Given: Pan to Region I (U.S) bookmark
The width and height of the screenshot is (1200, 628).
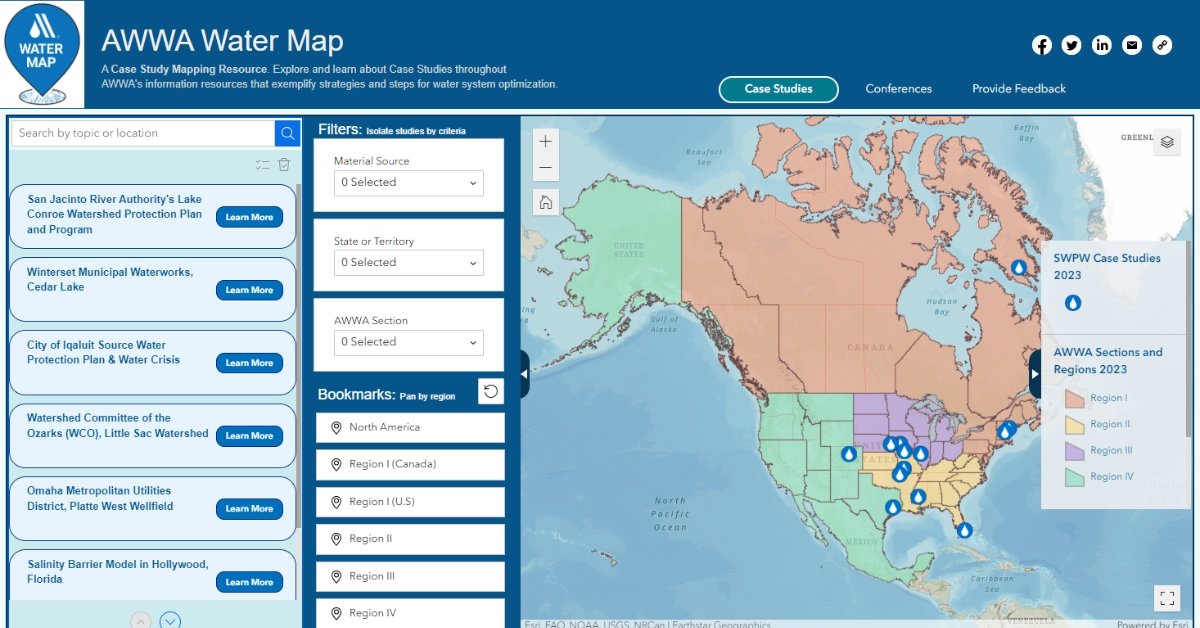Looking at the screenshot, I should [x=410, y=502].
